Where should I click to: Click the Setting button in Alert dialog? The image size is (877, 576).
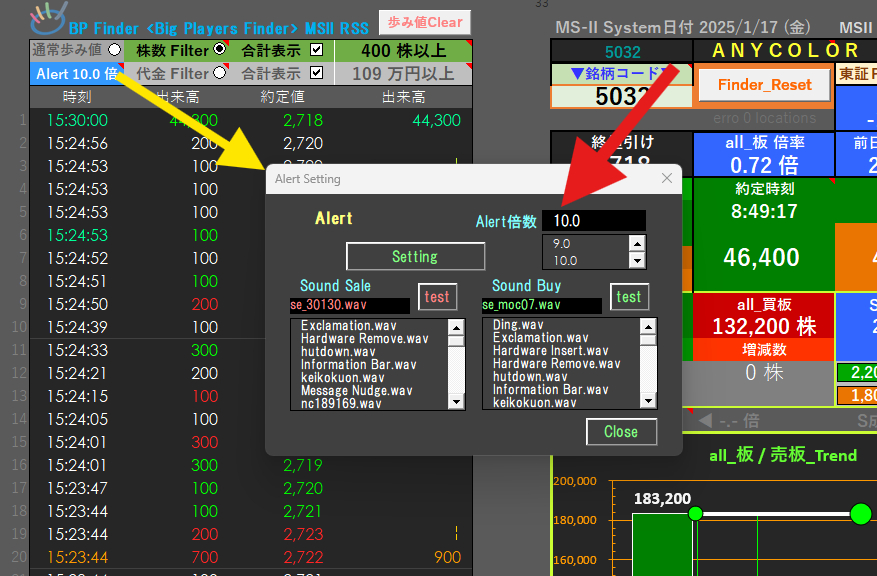(x=415, y=257)
